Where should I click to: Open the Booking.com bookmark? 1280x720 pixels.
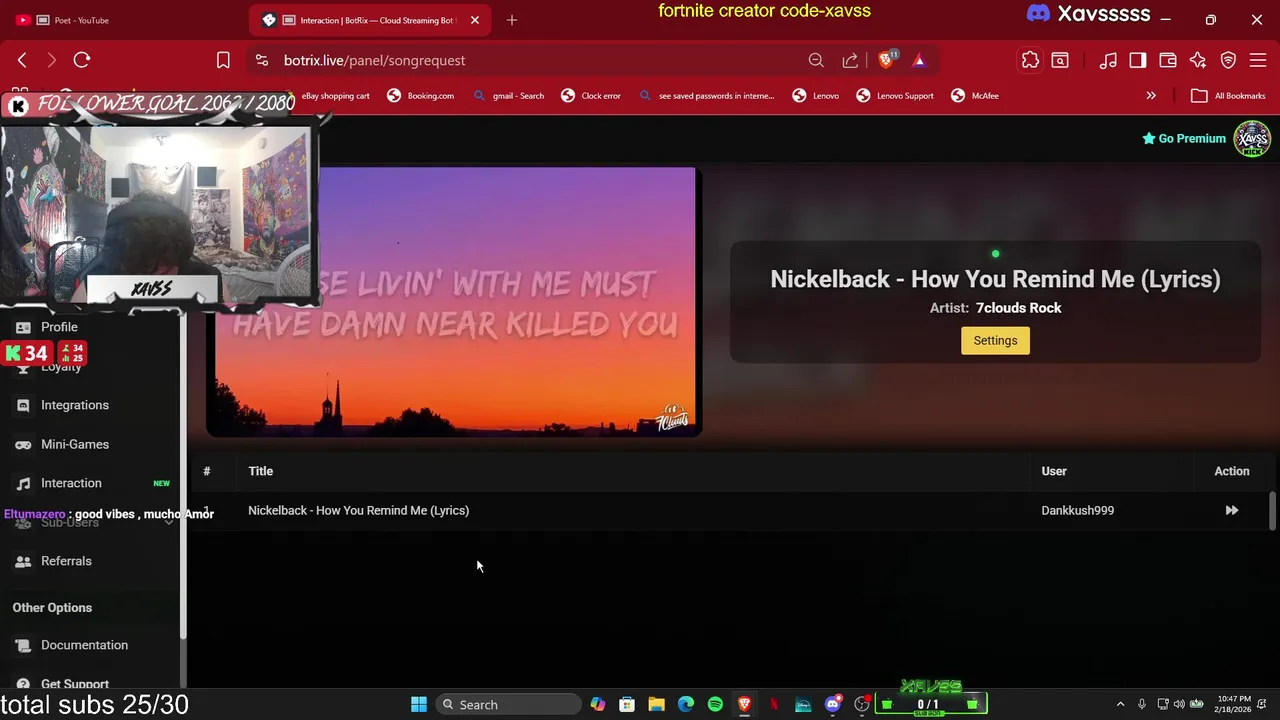click(420, 95)
